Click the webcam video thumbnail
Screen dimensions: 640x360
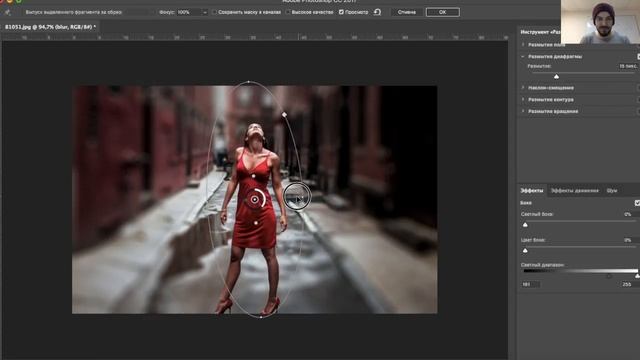pyautogui.click(x=600, y=22)
